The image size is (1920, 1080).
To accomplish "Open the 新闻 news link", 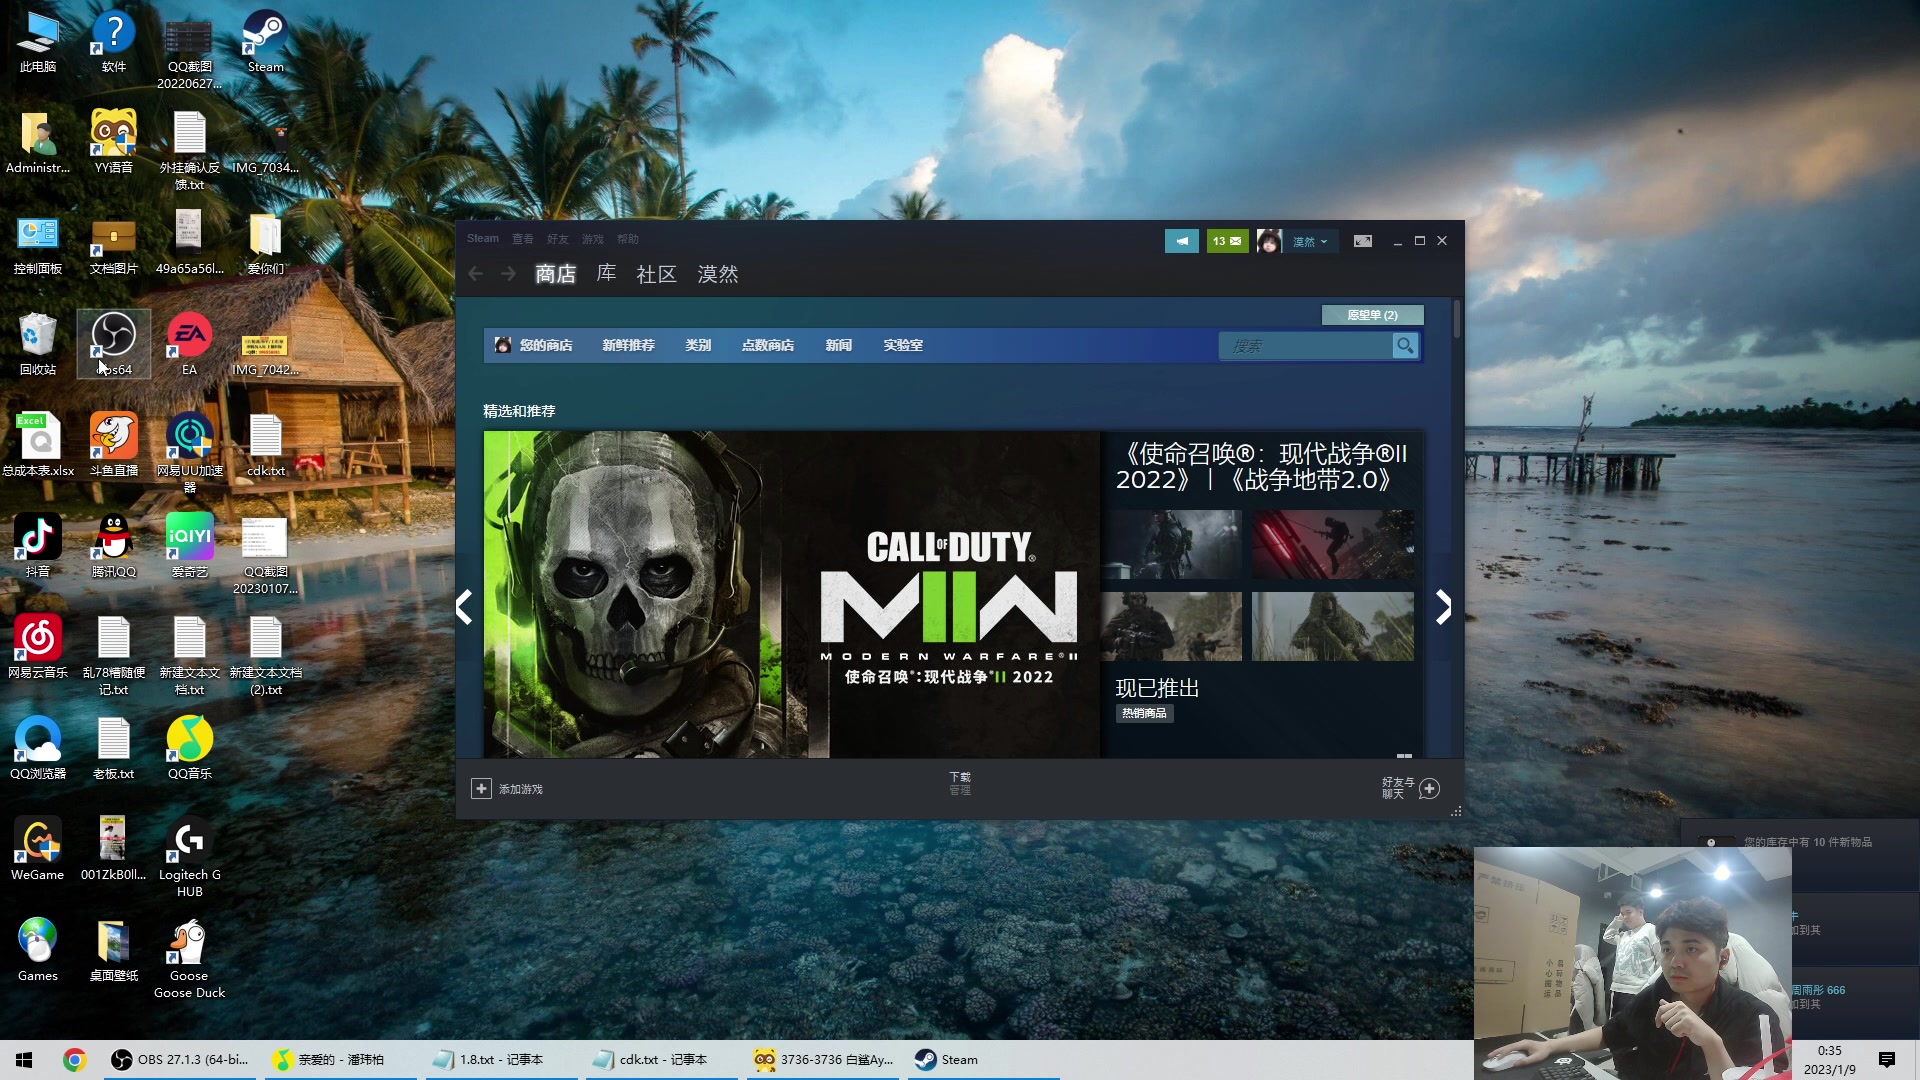I will [x=838, y=345].
